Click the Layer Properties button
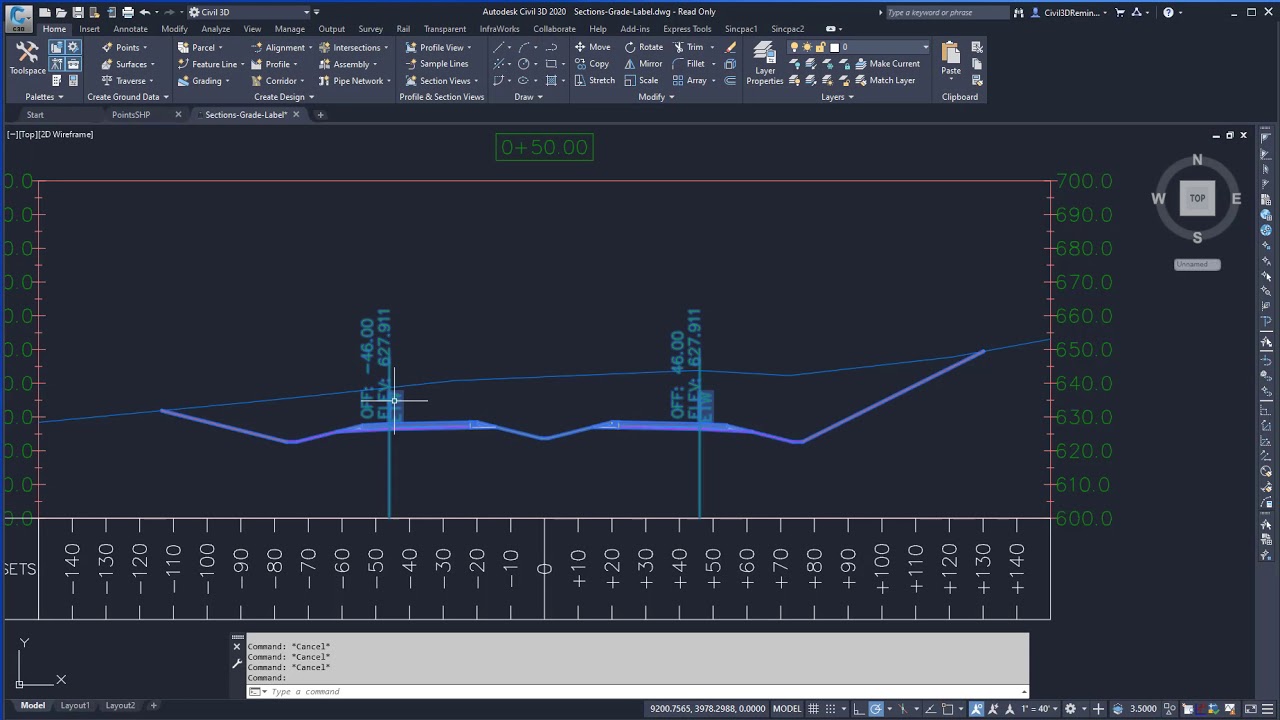The width and height of the screenshot is (1280, 720). 765,63
